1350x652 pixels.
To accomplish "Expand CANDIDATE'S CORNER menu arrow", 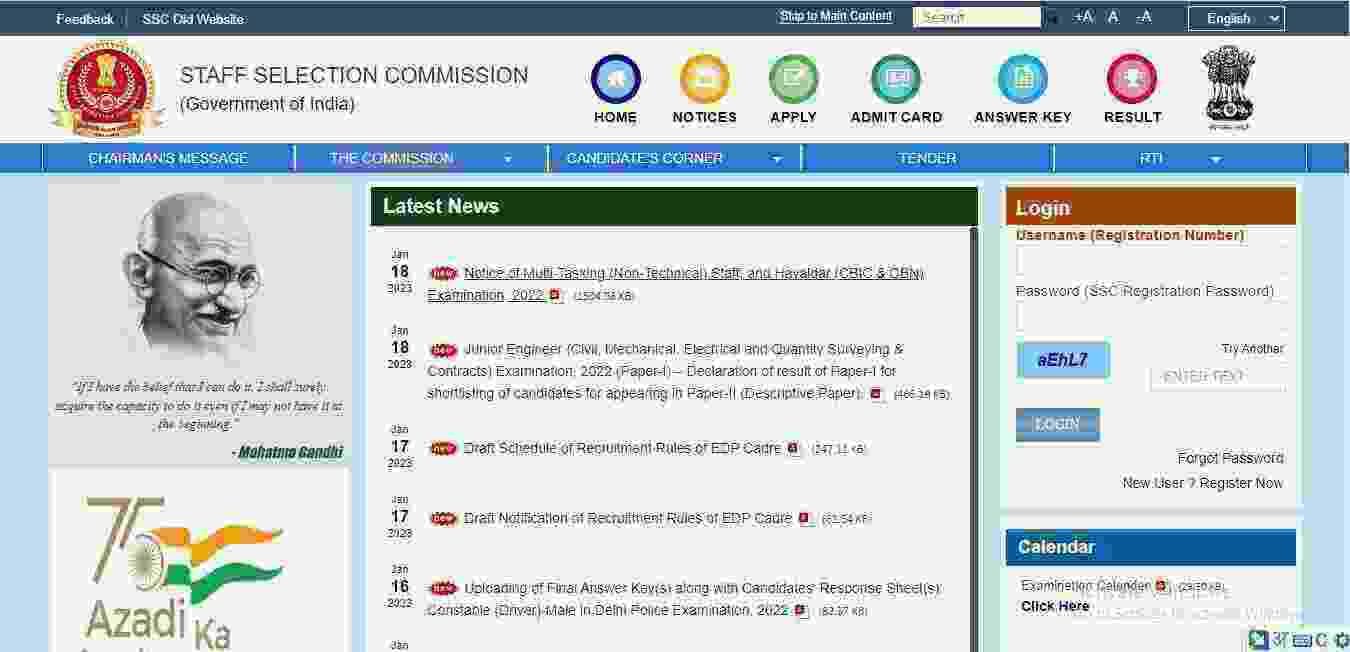I will coord(777,159).
